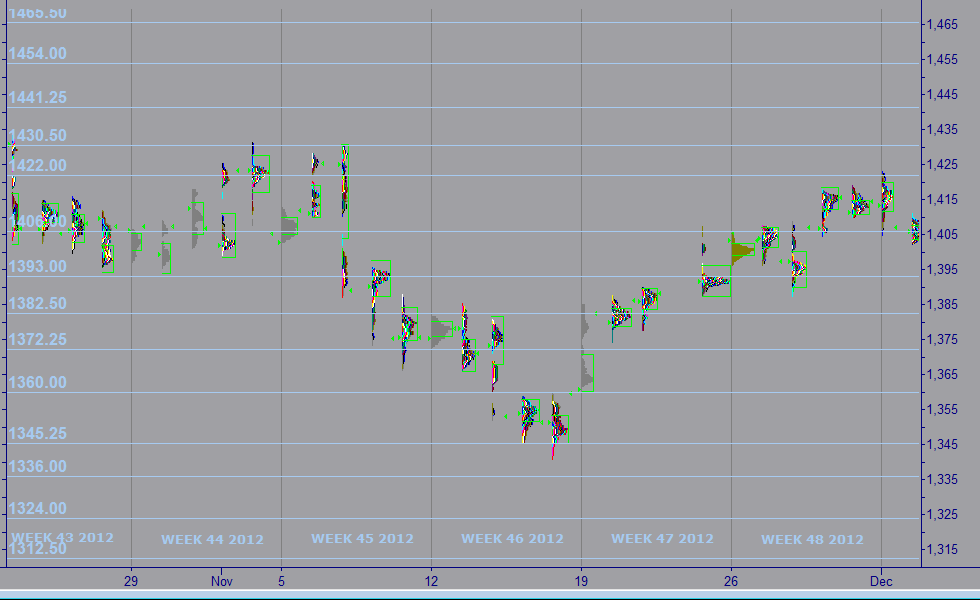Click the WEEK 43 2012 label
This screenshot has height=600, width=980.
(x=62, y=537)
